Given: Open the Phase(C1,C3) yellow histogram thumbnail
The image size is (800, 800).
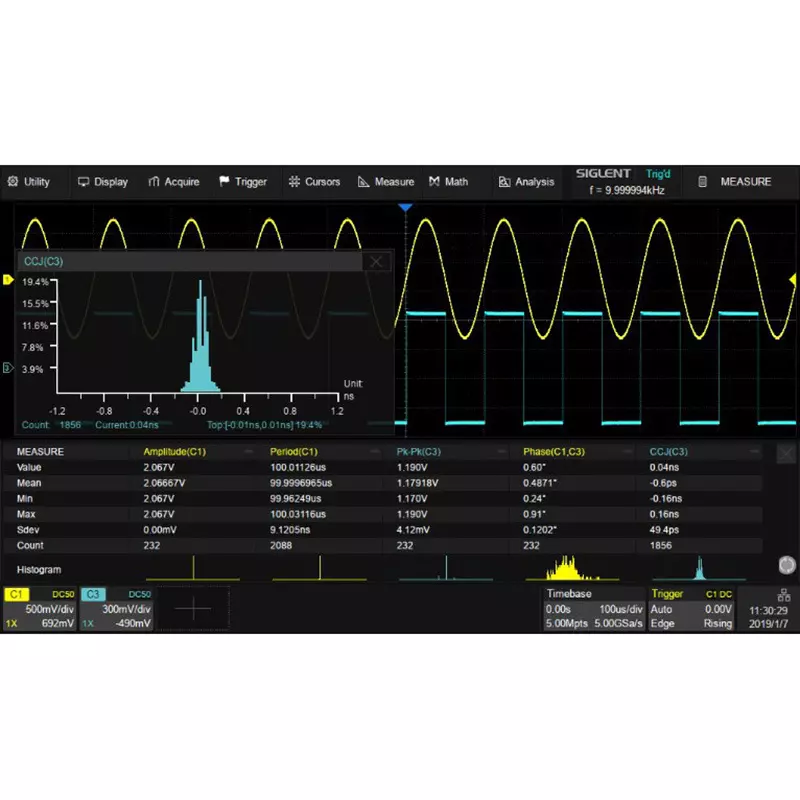Looking at the screenshot, I should click(x=572, y=568).
